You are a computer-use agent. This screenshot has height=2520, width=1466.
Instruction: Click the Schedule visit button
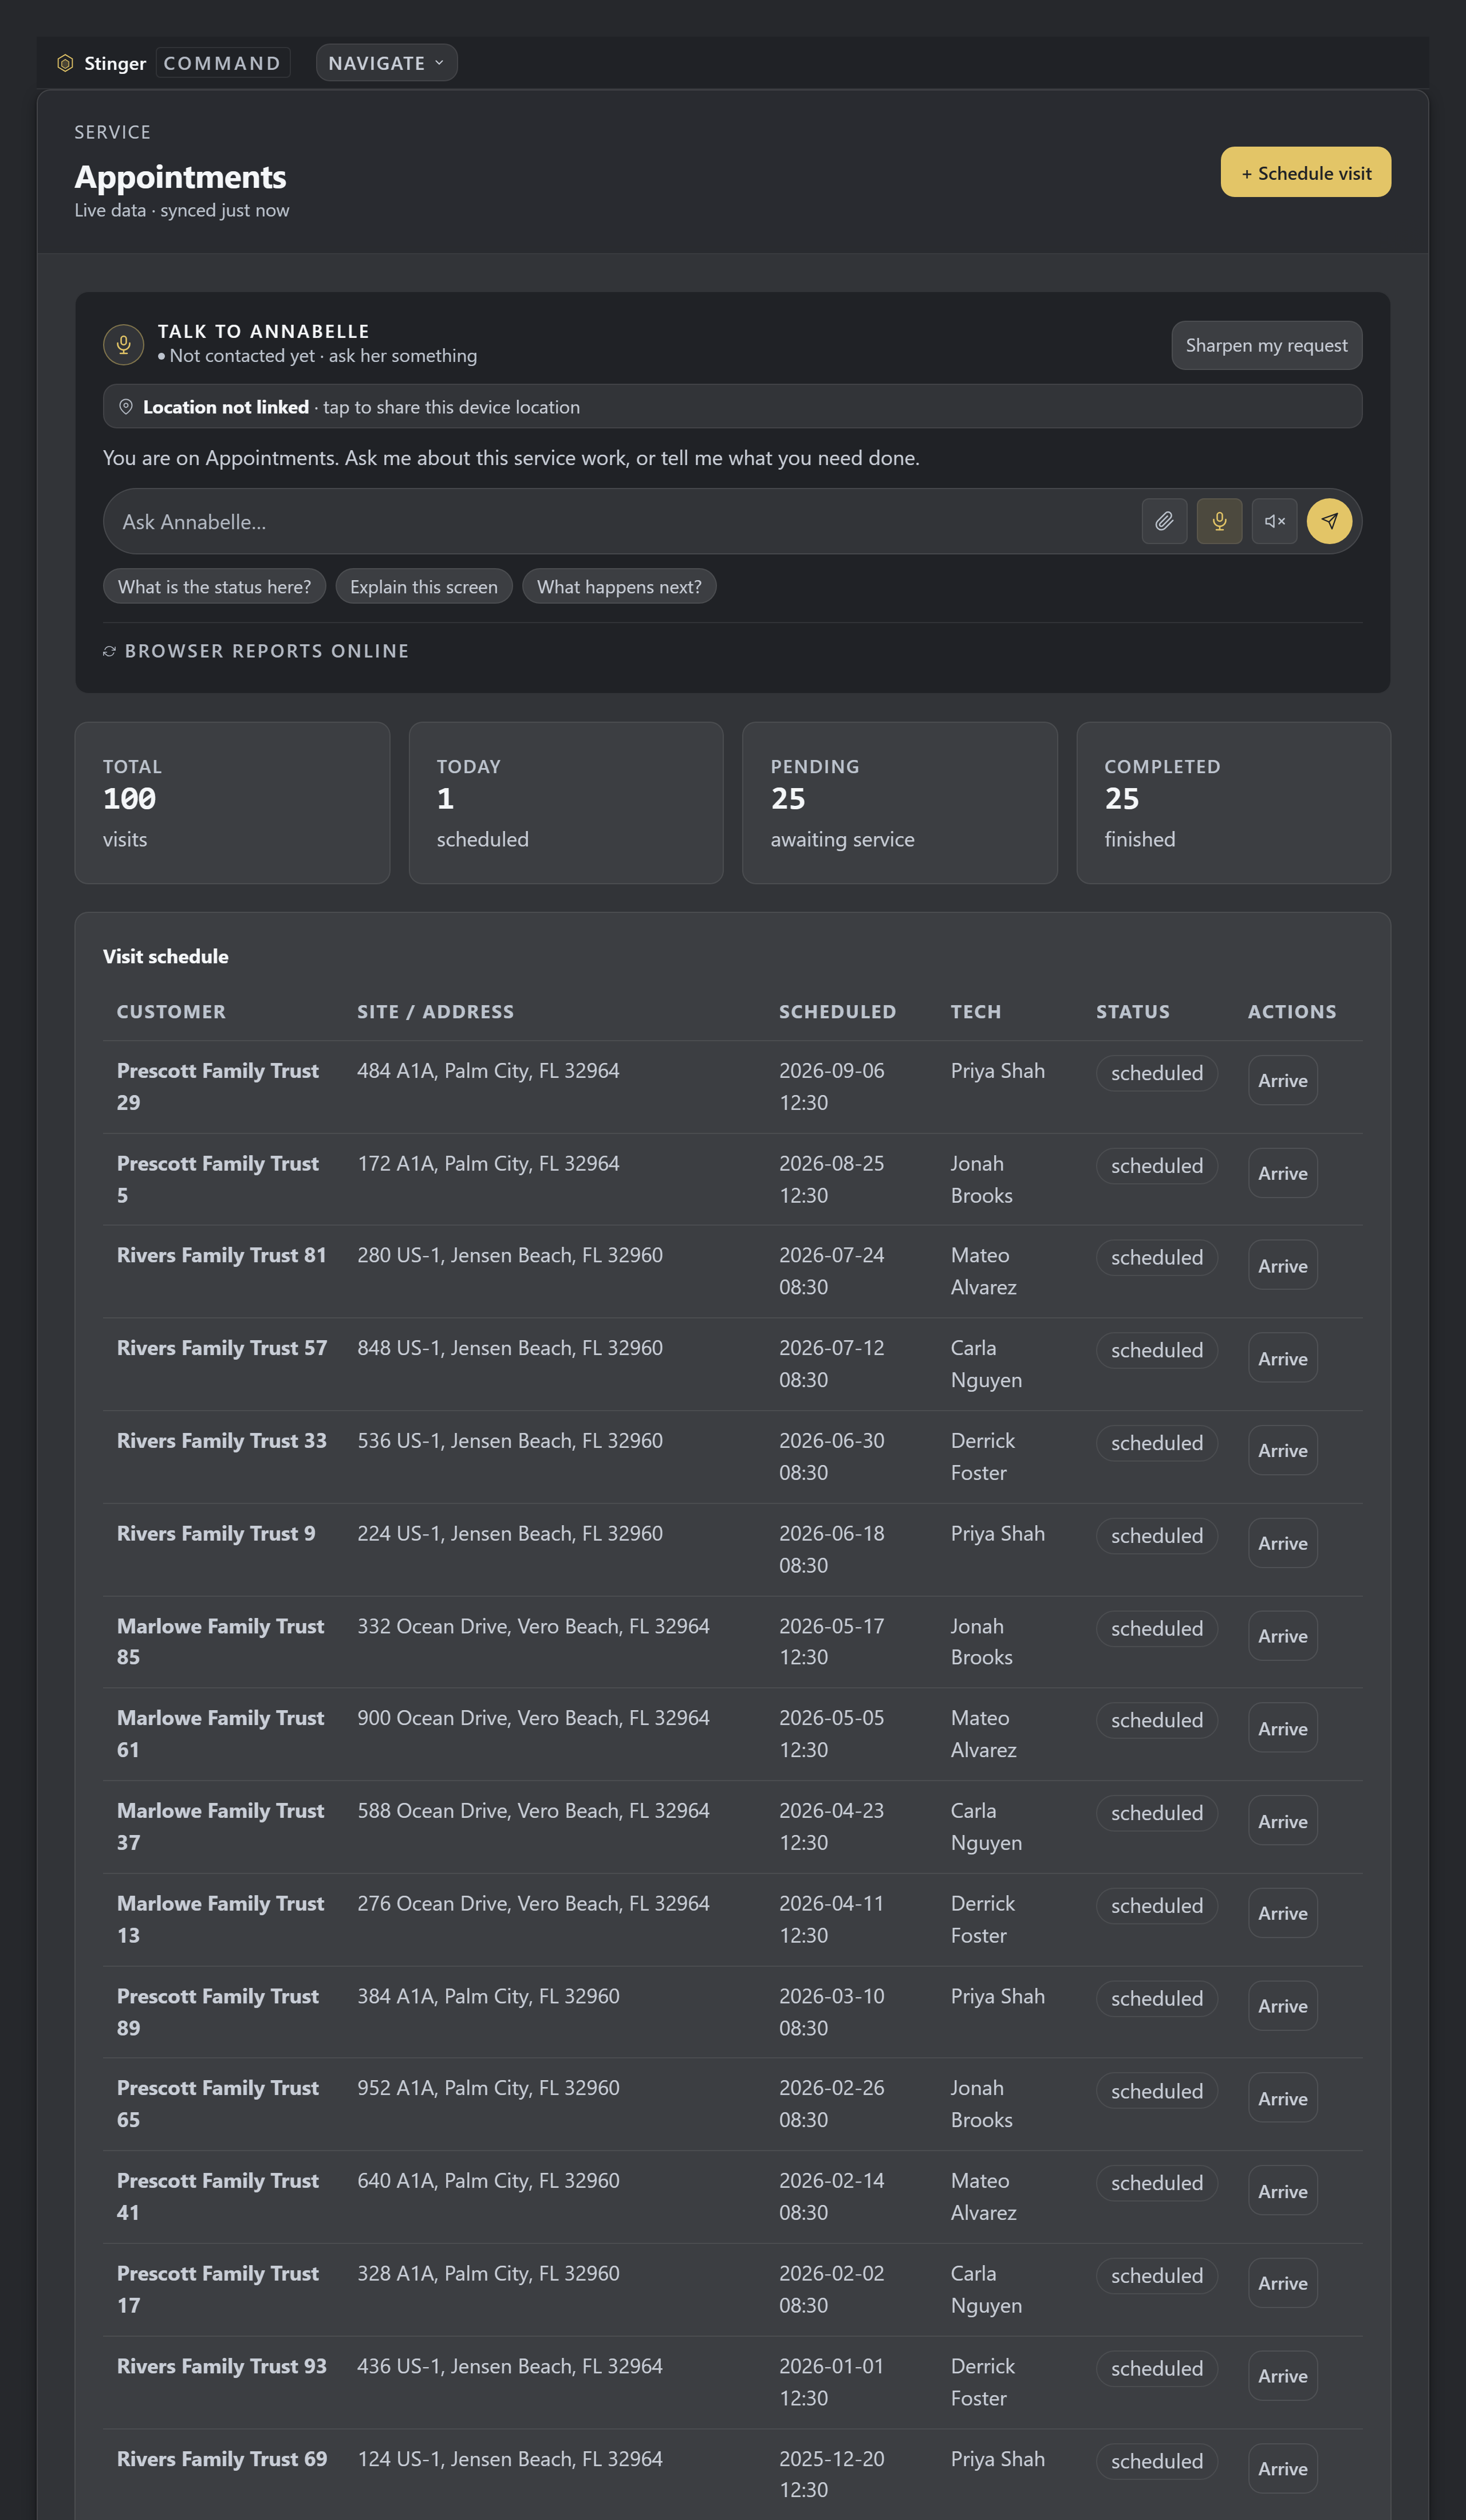[1305, 172]
